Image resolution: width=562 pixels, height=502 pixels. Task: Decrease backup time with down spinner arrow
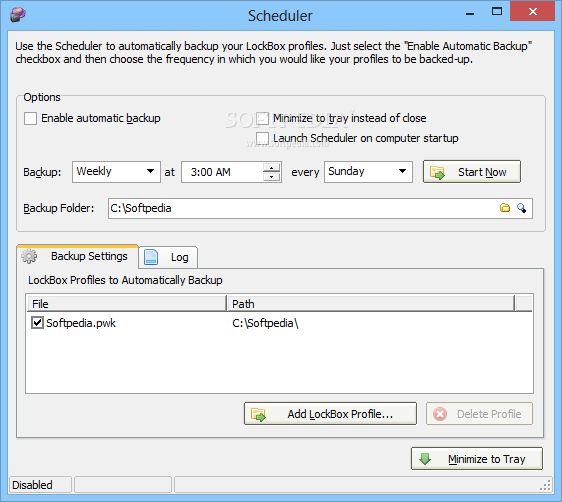(271, 176)
